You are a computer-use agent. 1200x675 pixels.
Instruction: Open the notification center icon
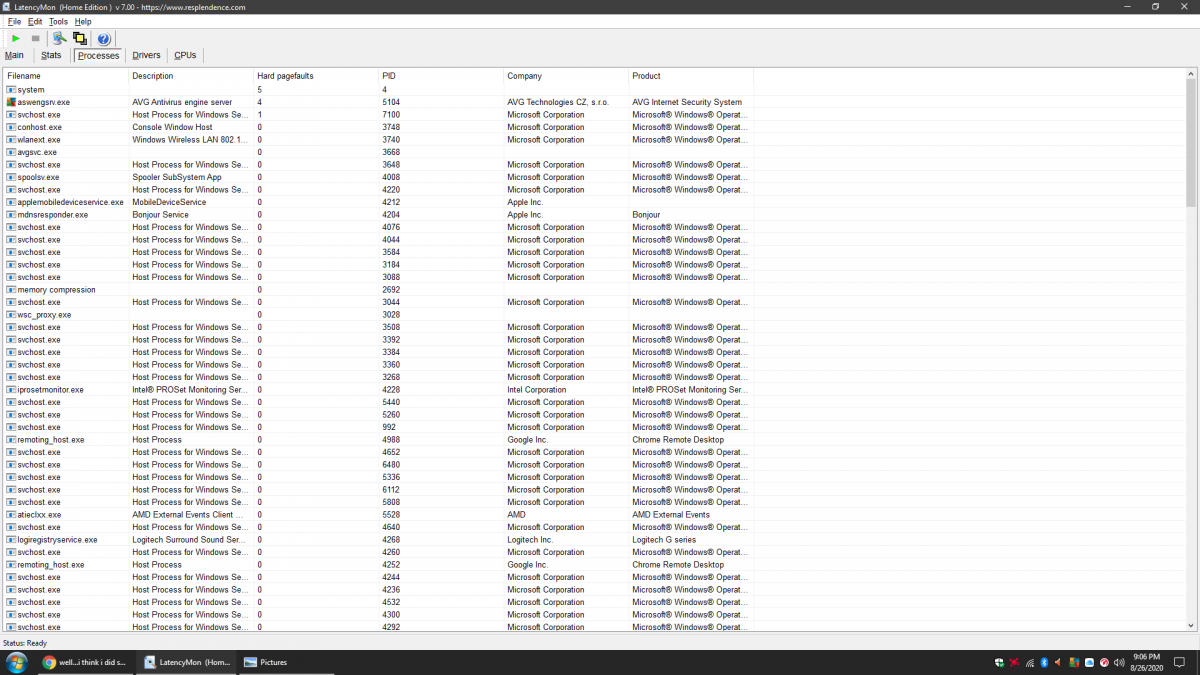tap(1179, 662)
